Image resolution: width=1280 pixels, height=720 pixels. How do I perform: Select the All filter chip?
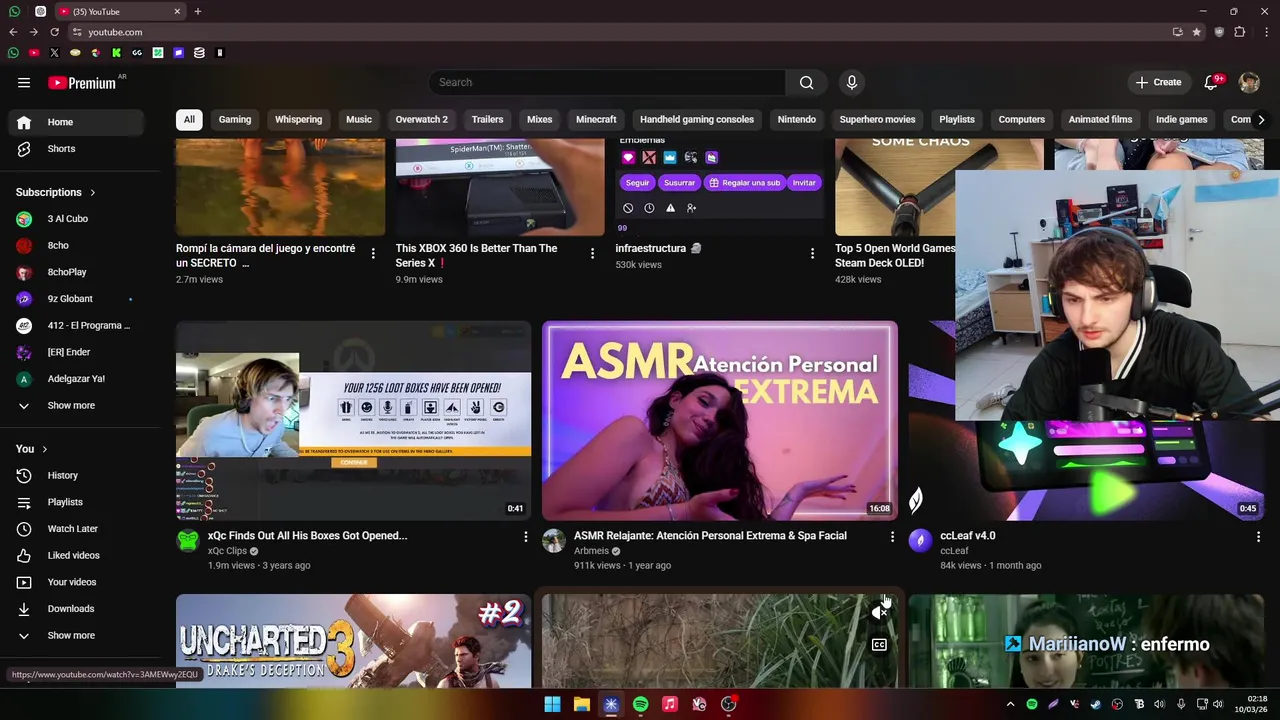coord(189,119)
